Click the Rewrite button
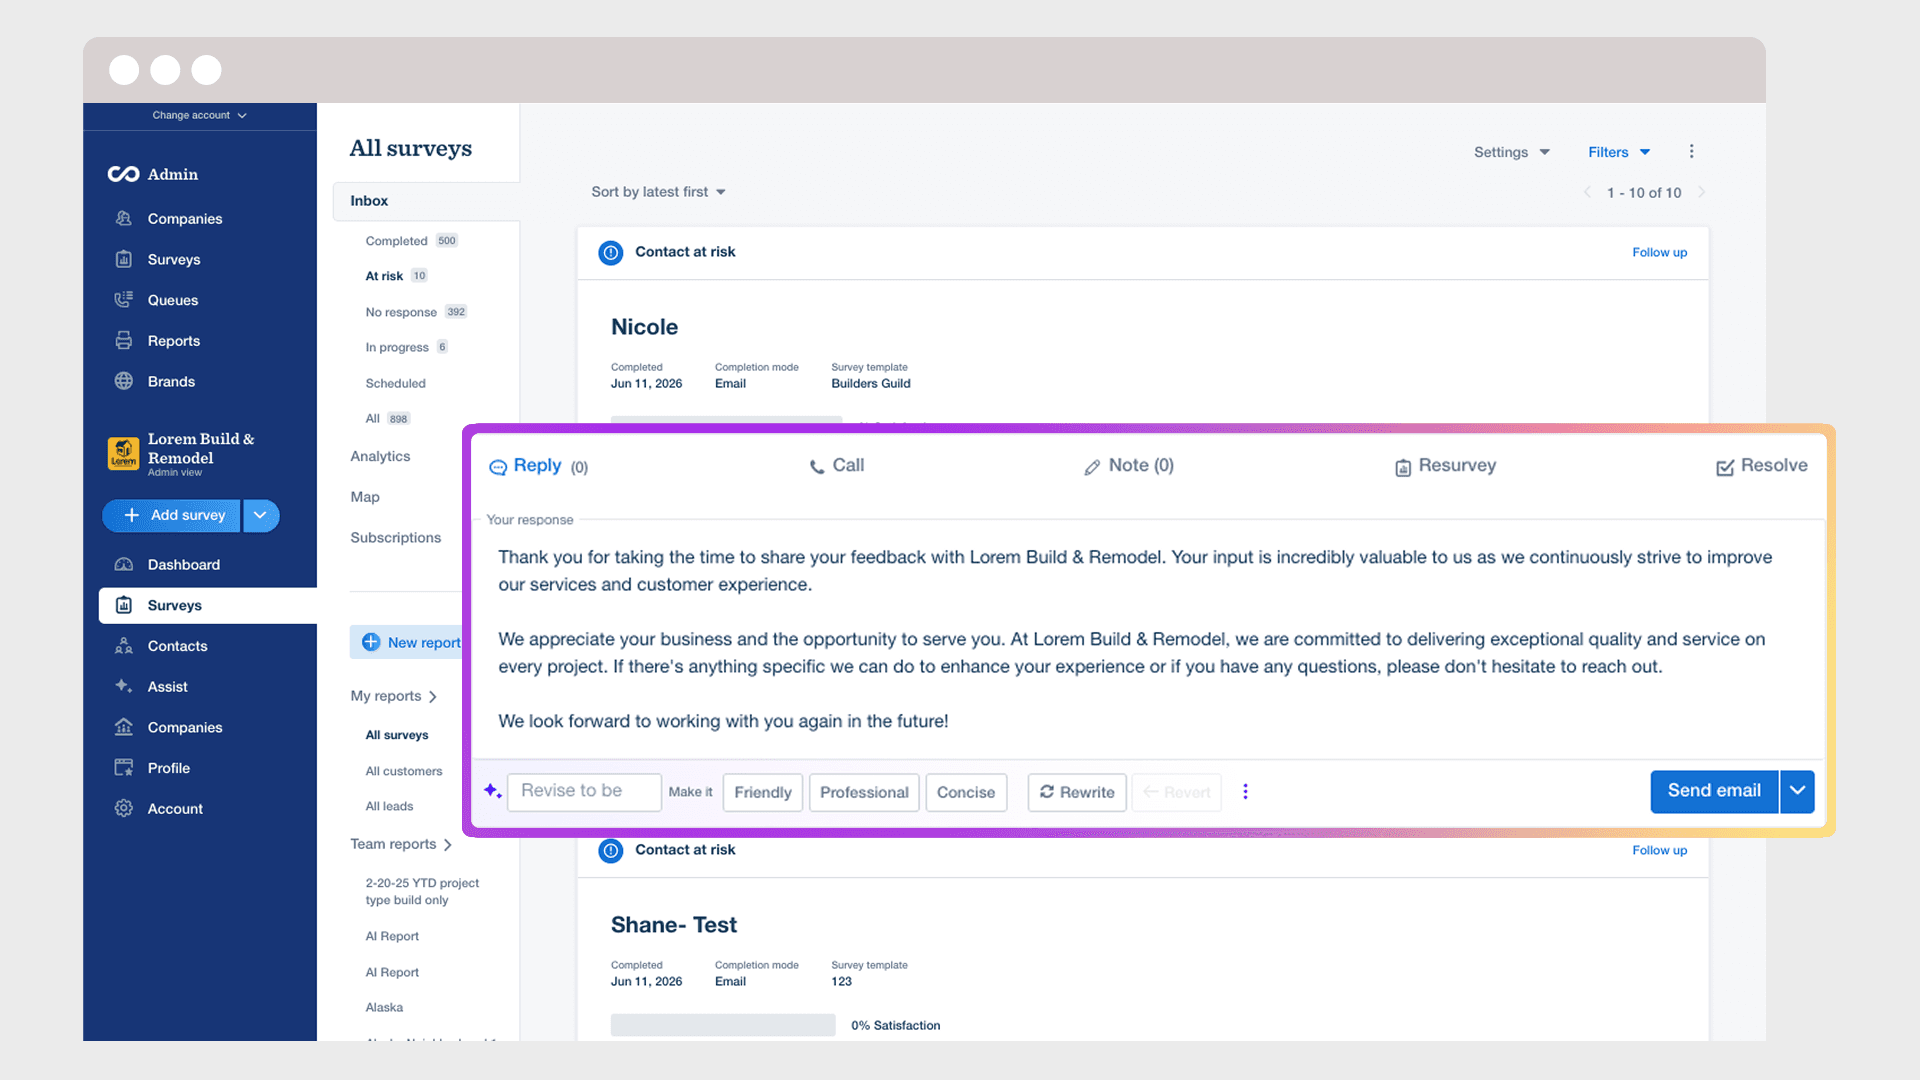 click(1077, 792)
